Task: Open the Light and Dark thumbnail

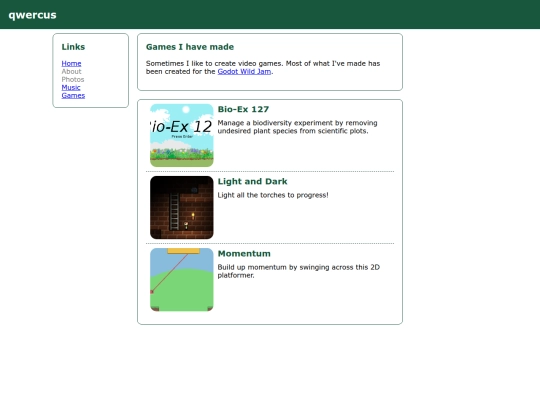Action: [x=181, y=207]
